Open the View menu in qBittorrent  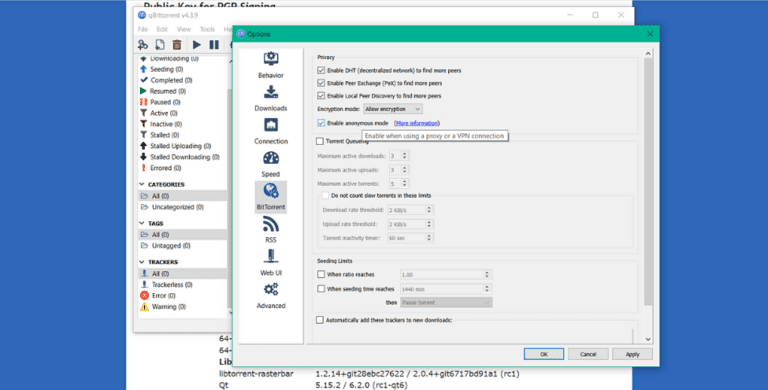click(184, 29)
